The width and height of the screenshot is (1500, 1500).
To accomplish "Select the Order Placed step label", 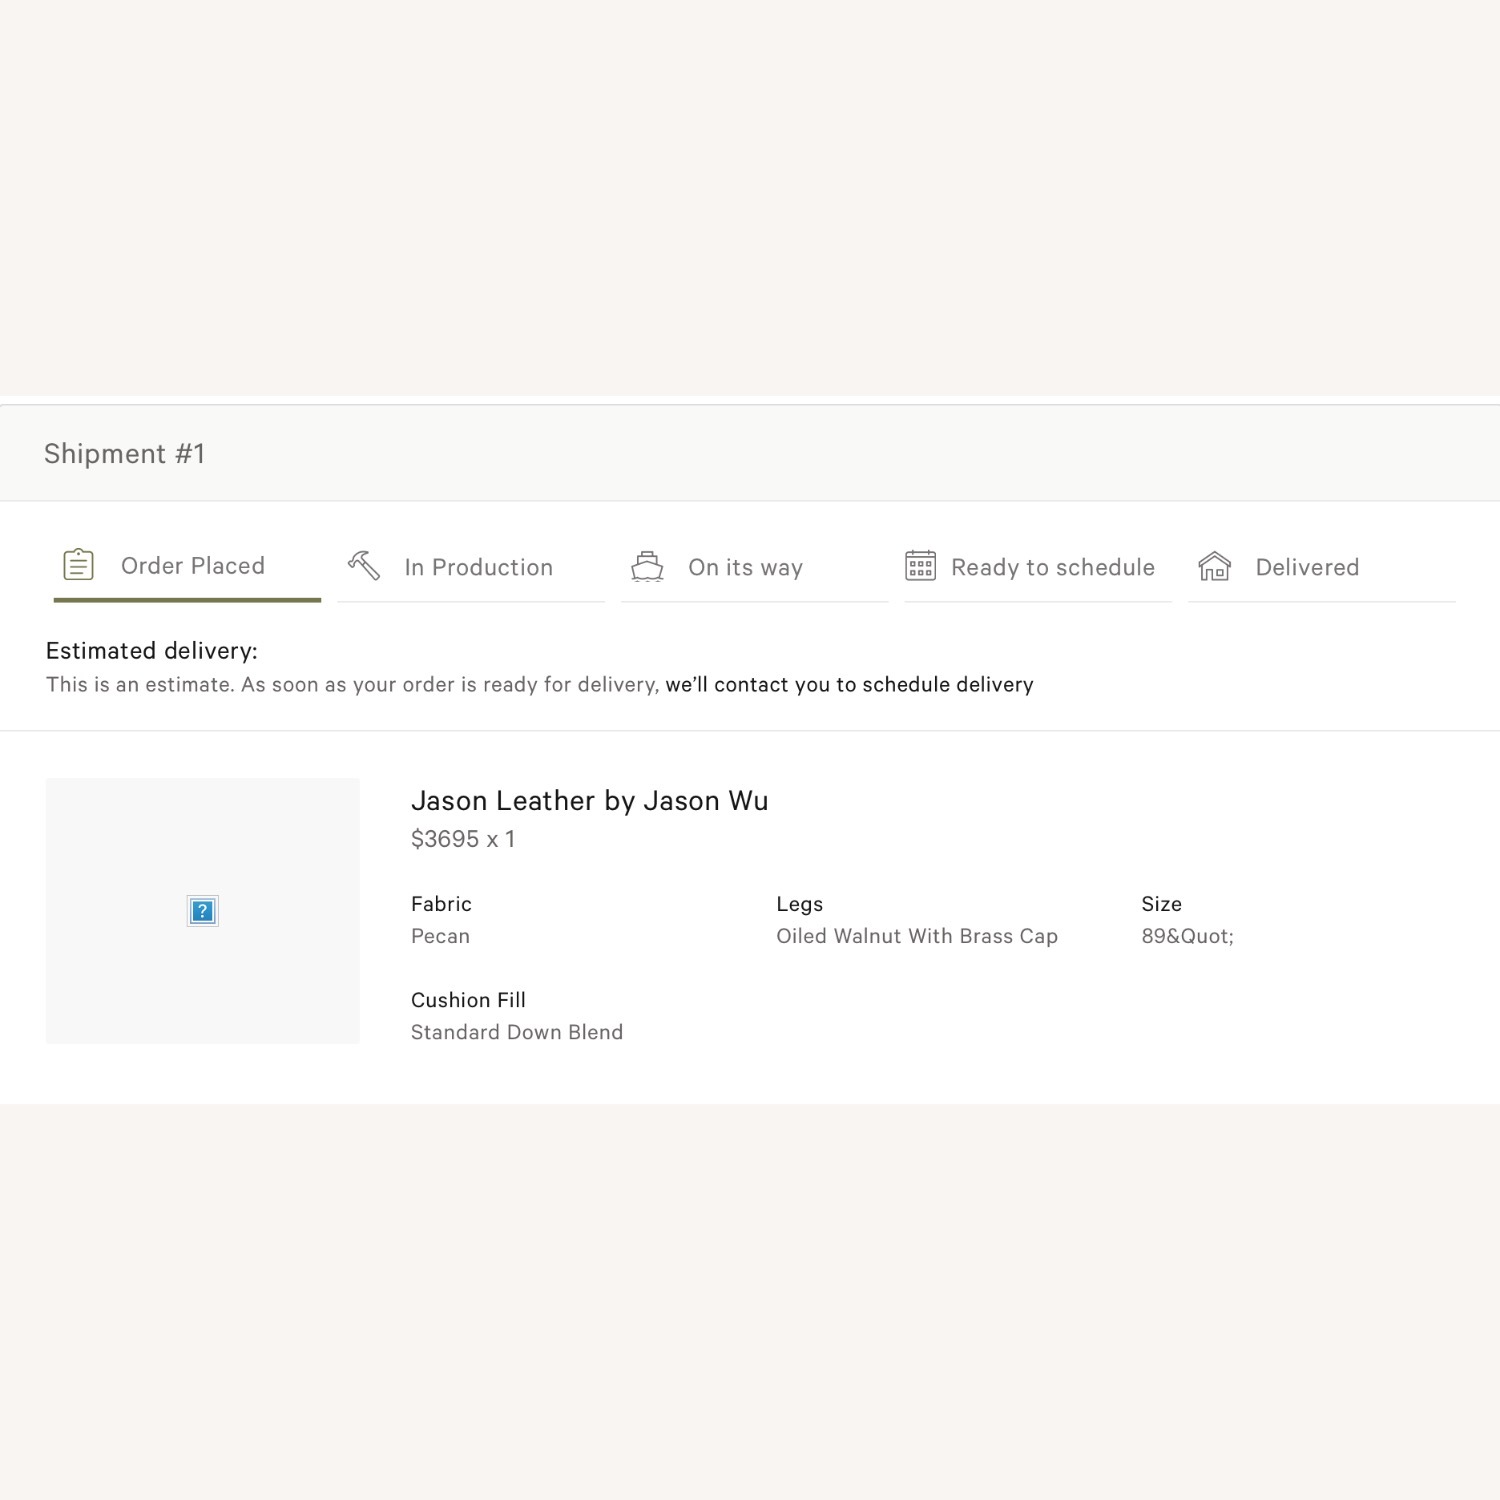I will [193, 566].
